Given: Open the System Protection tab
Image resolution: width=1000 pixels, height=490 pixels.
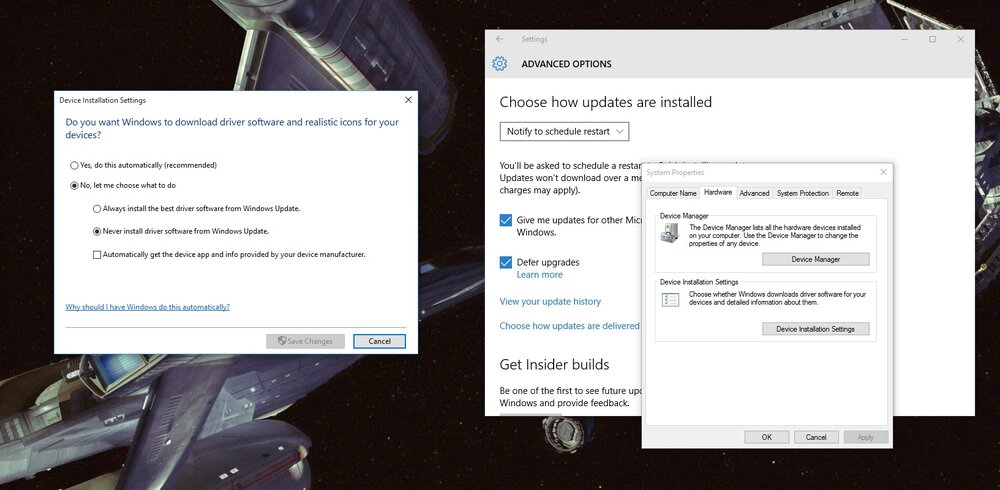Looking at the screenshot, I should pyautogui.click(x=803, y=193).
